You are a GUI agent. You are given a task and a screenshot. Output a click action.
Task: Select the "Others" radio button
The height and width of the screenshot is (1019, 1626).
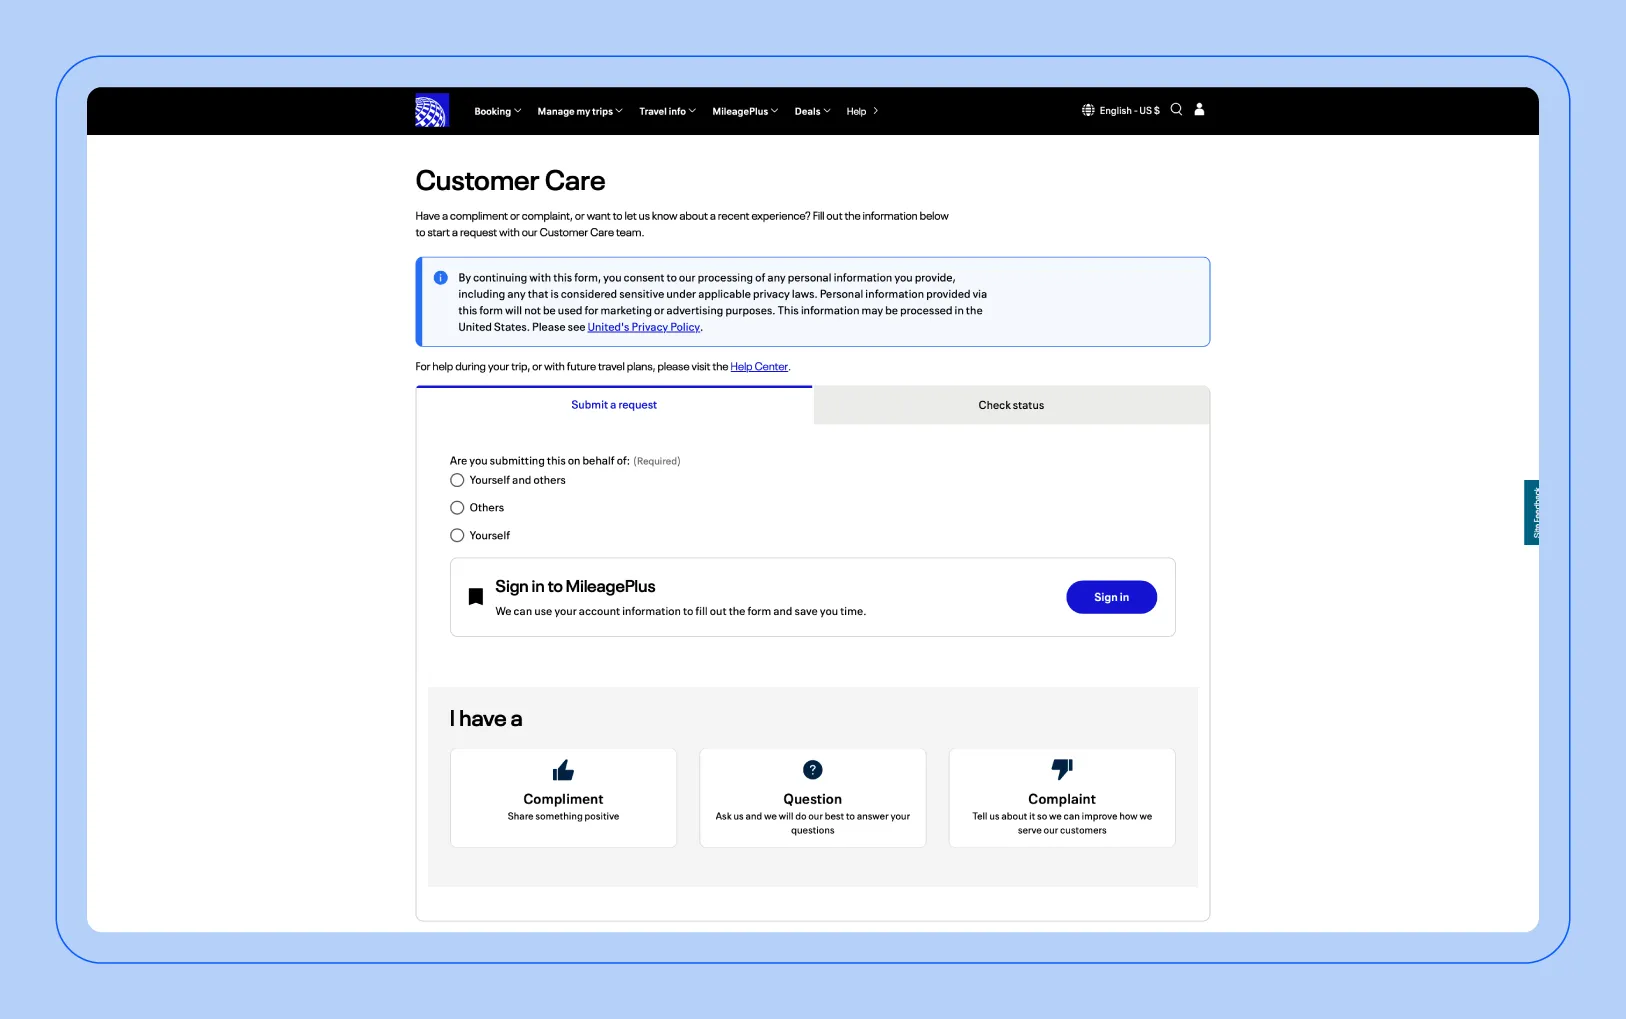point(457,508)
